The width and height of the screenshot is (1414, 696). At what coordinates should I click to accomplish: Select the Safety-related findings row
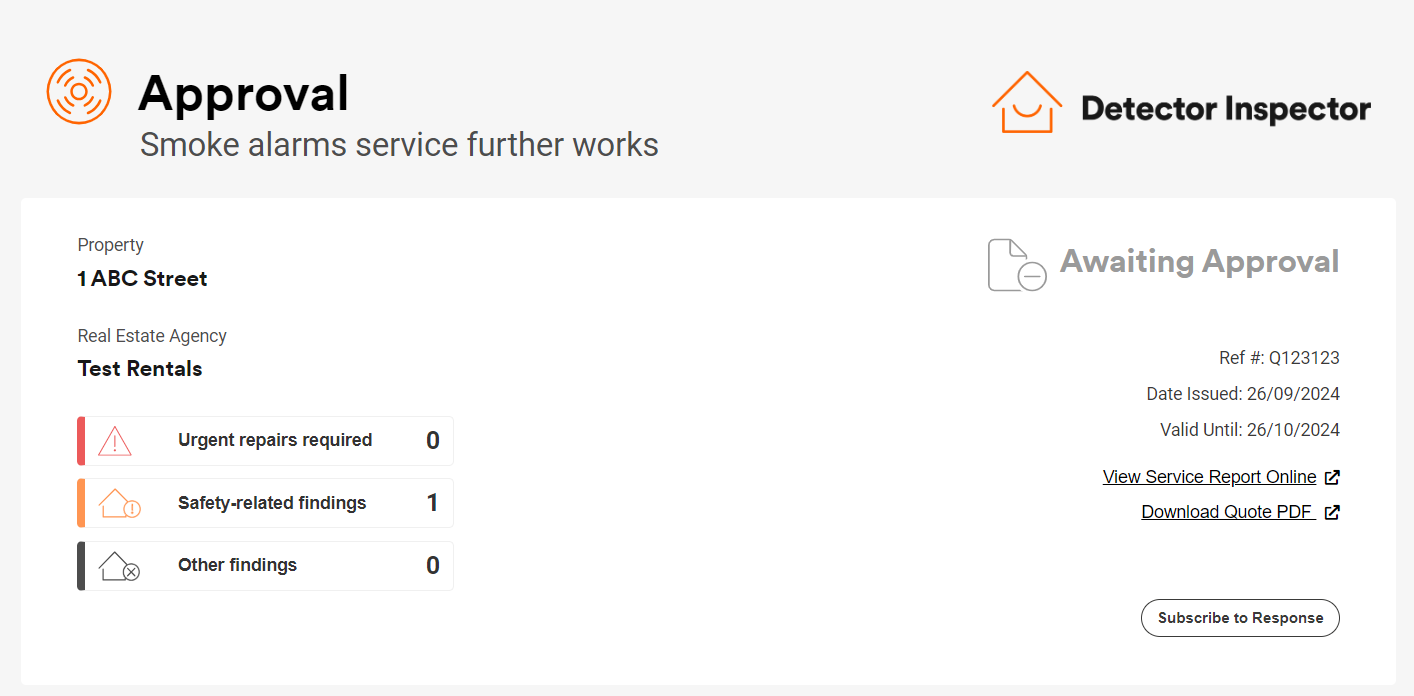pyautogui.click(x=265, y=503)
